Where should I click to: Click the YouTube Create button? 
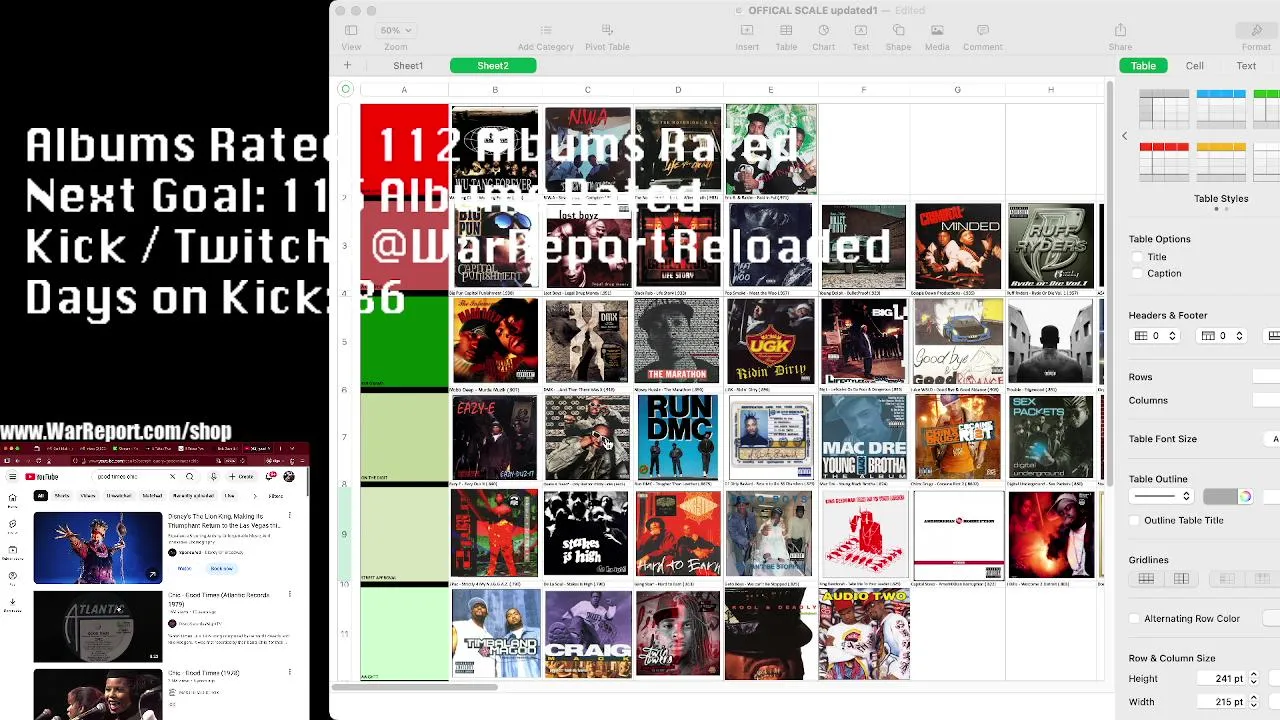pyautogui.click(x=241, y=477)
